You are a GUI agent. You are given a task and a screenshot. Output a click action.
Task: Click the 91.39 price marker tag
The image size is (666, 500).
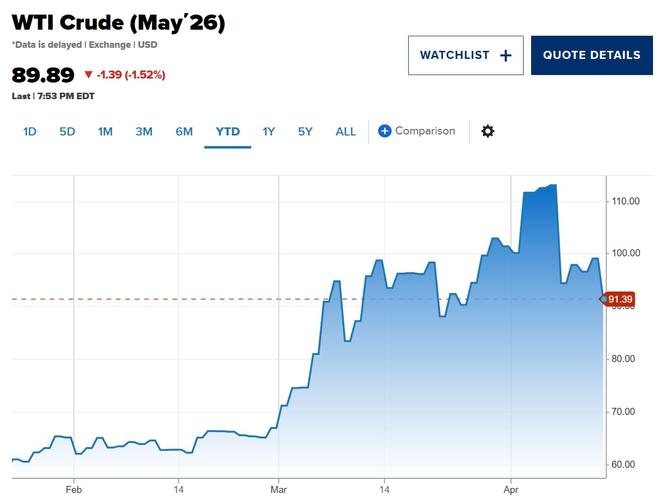point(618,299)
